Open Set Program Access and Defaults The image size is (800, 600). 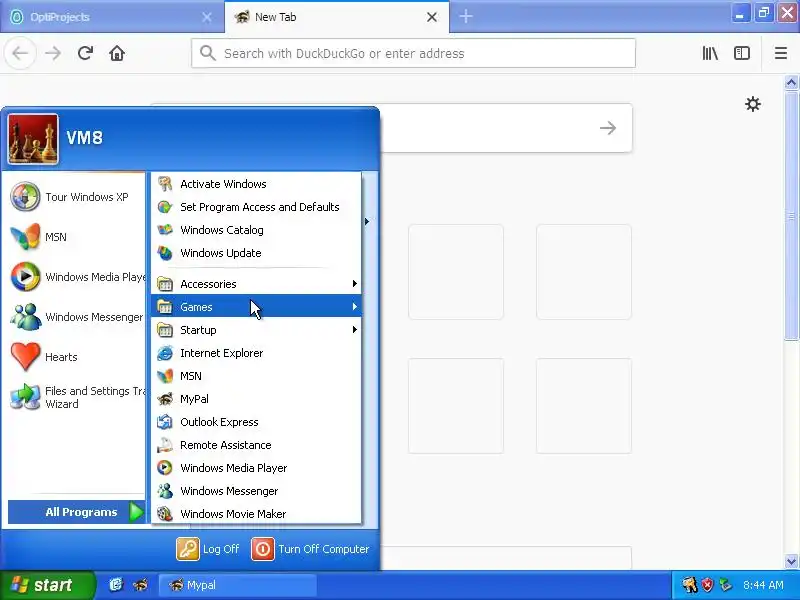(x=256, y=207)
